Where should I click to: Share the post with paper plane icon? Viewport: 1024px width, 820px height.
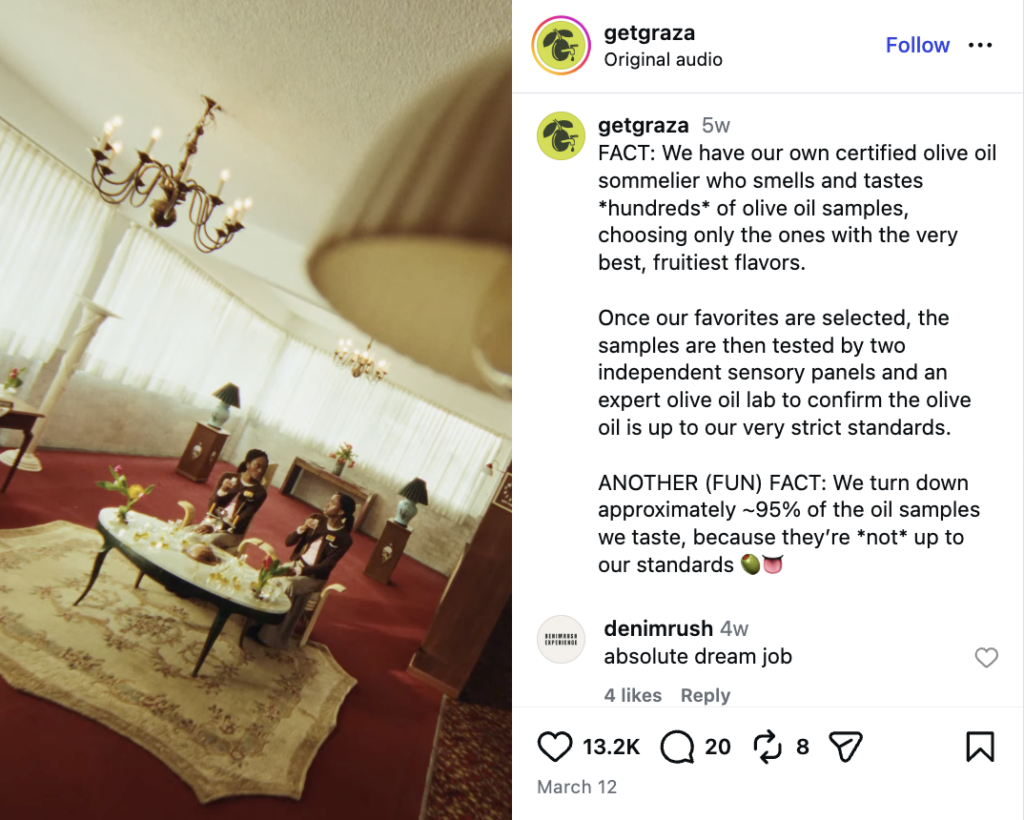pyautogui.click(x=846, y=746)
